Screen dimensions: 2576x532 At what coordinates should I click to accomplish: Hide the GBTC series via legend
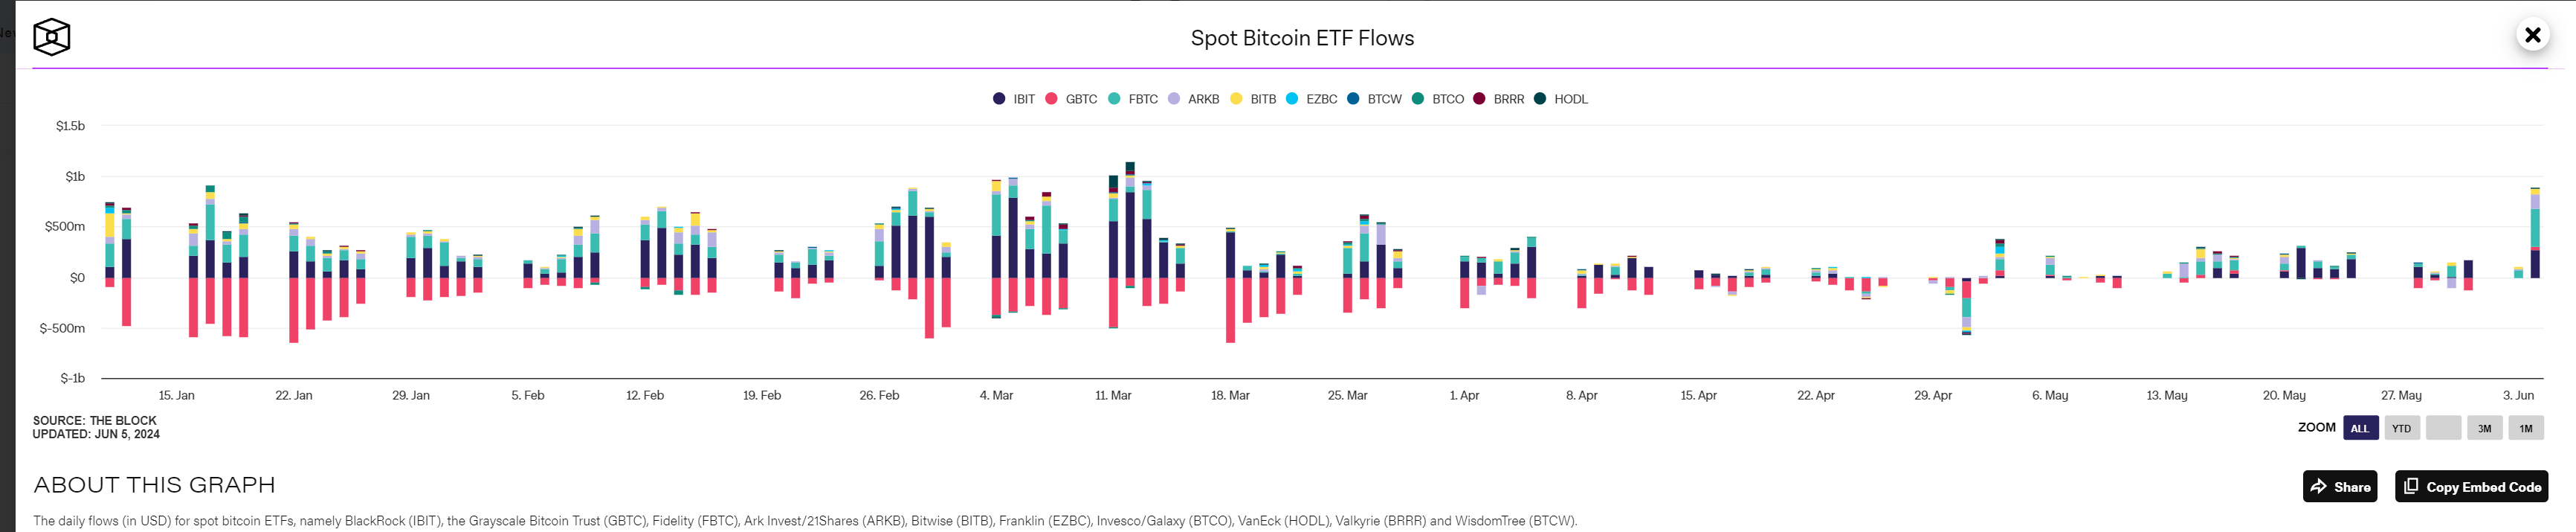pos(1071,99)
